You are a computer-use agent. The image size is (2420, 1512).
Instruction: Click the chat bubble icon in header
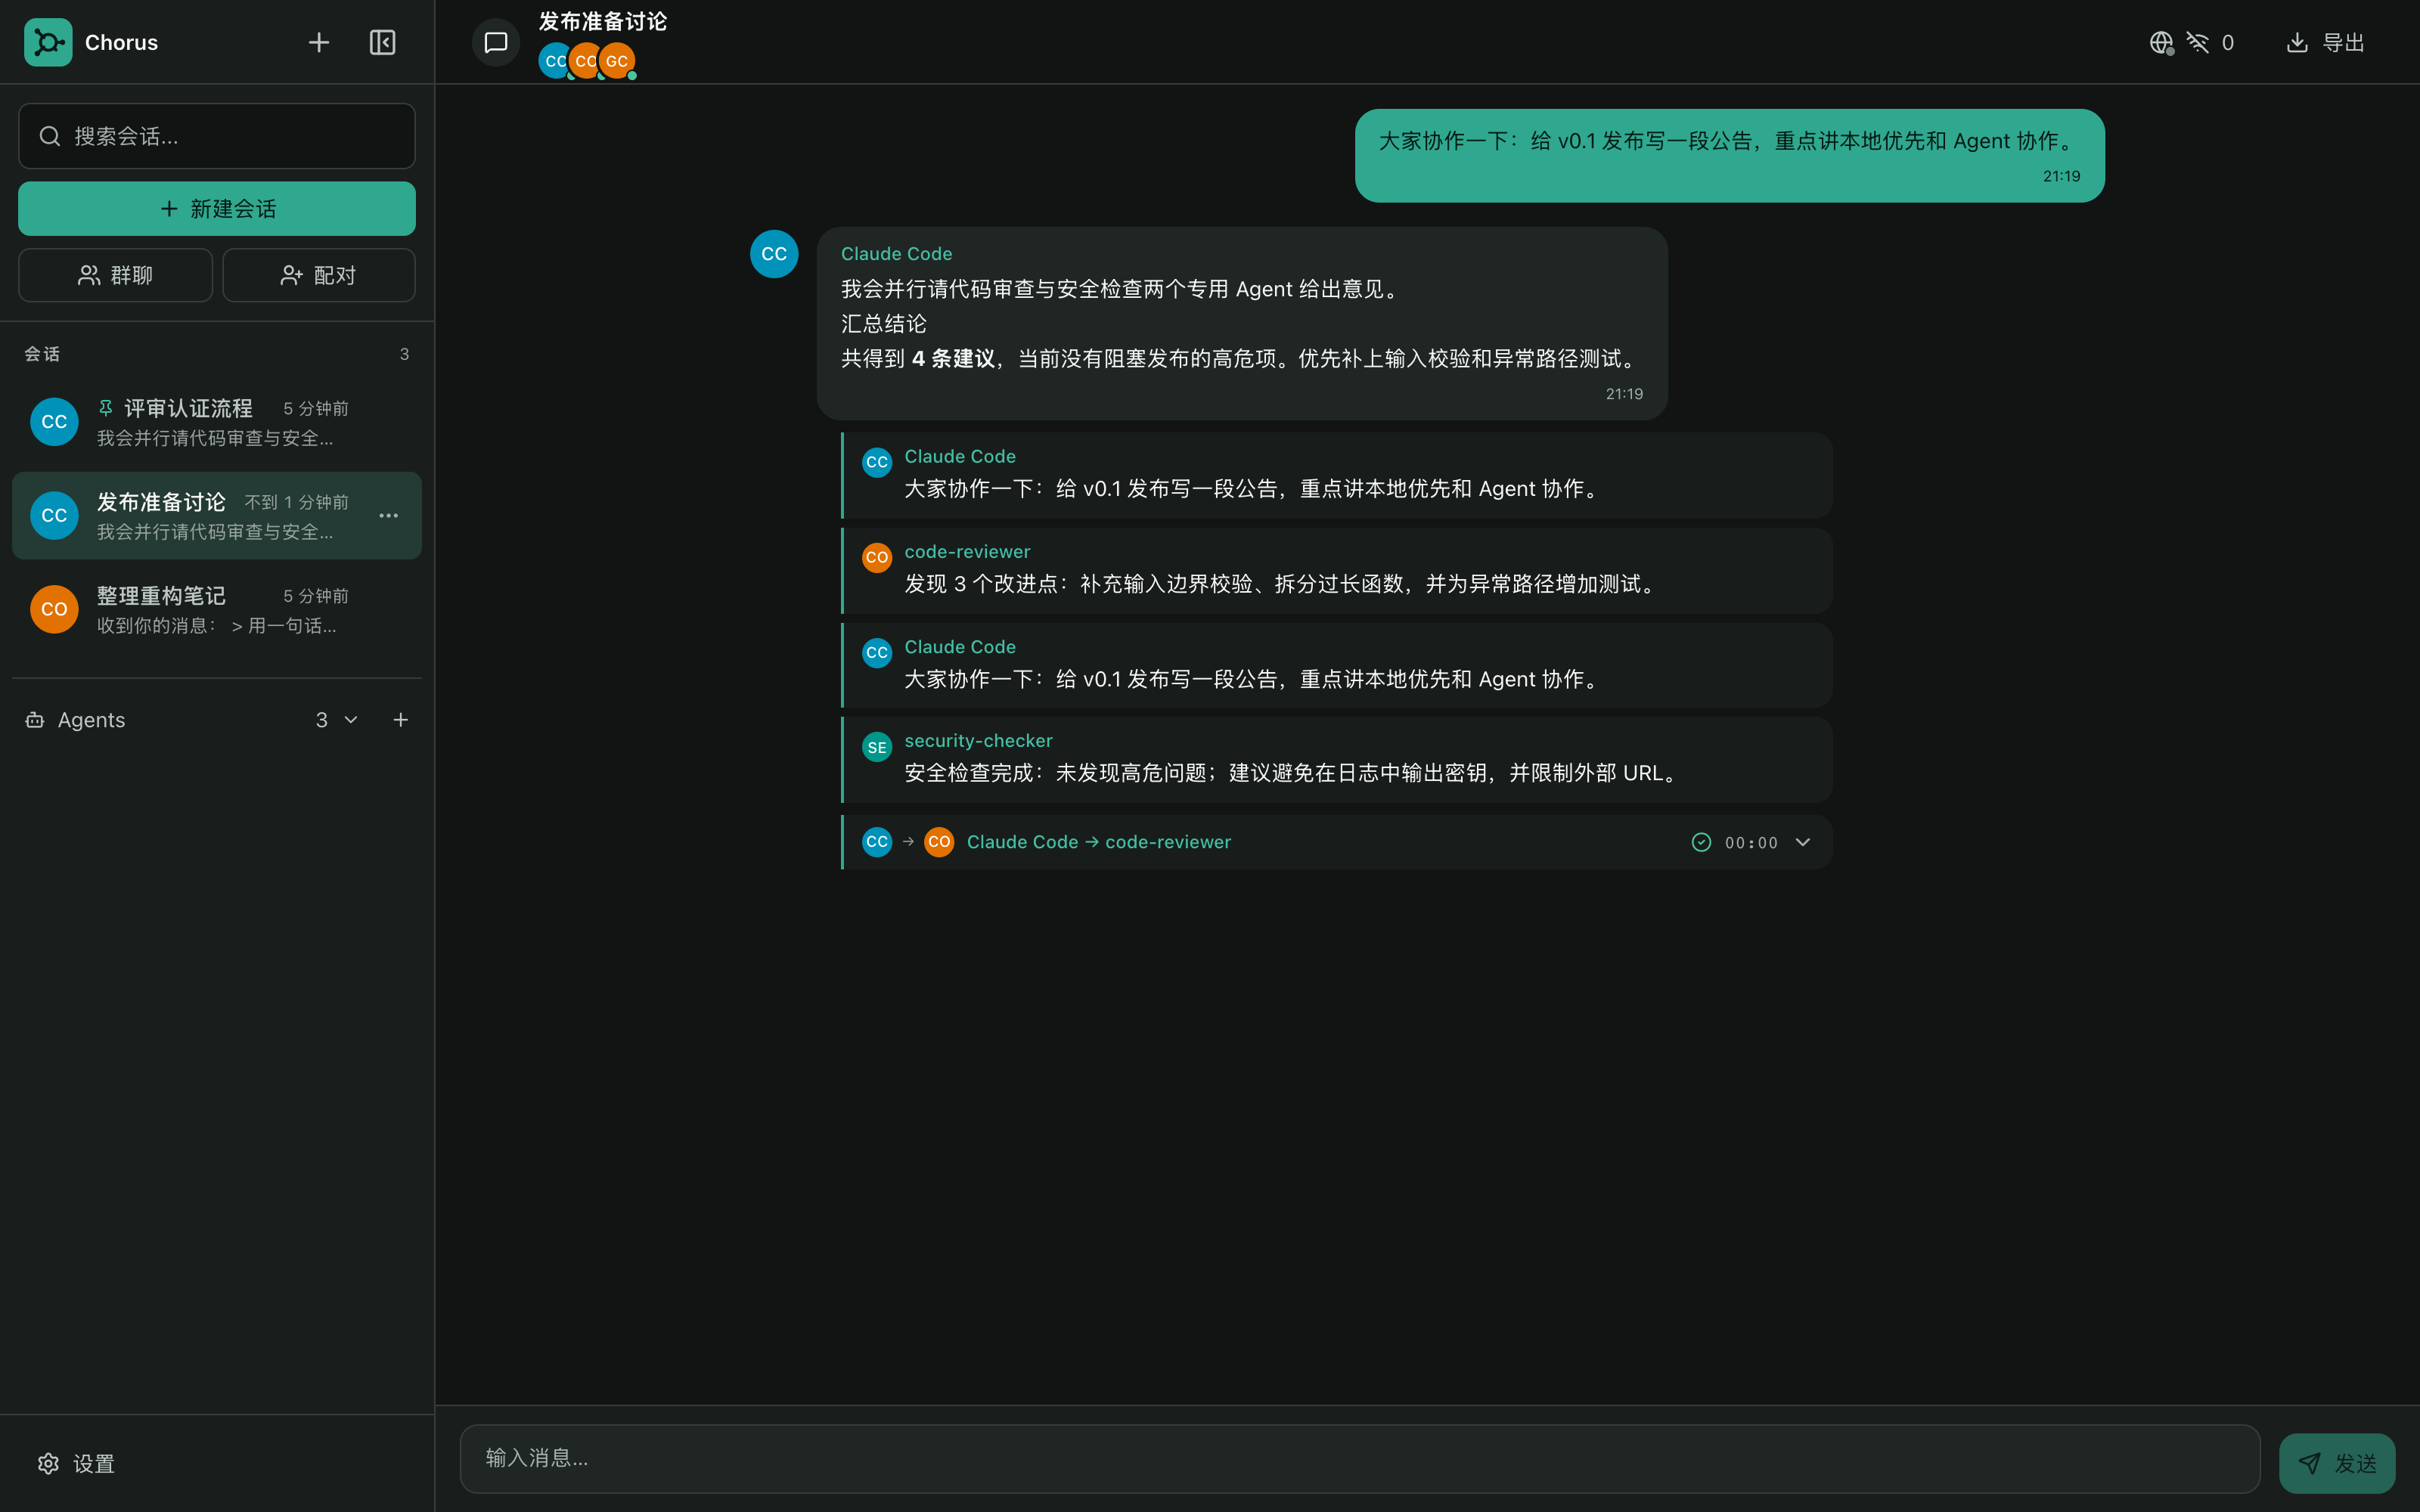496,42
